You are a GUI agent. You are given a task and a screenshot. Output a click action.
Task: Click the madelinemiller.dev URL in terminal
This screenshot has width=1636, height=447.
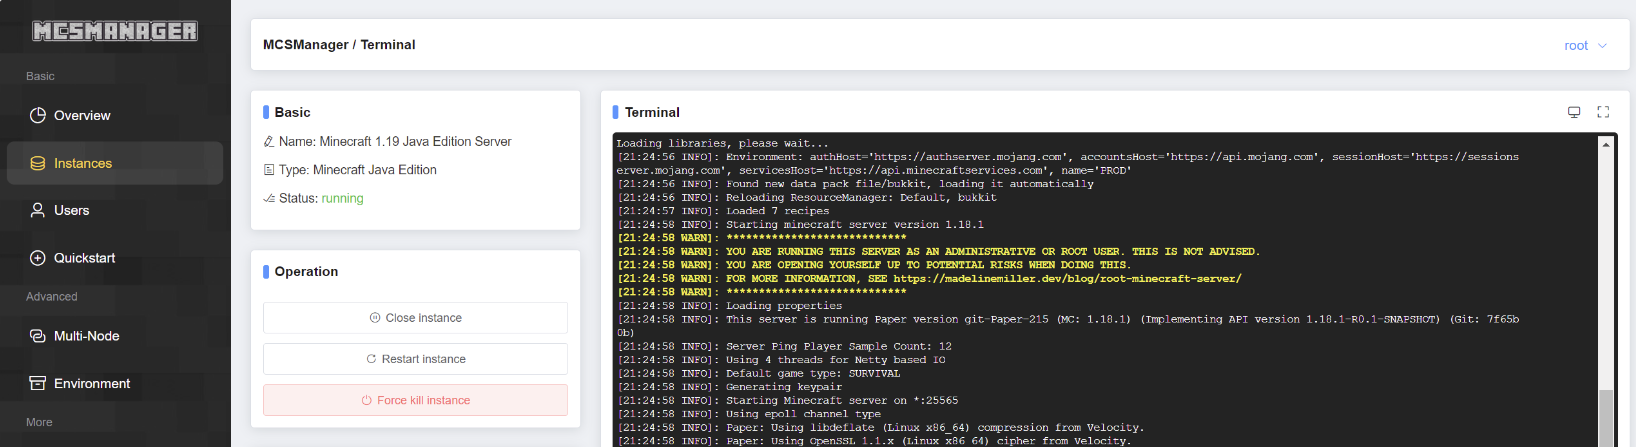pyautogui.click(x=1067, y=279)
